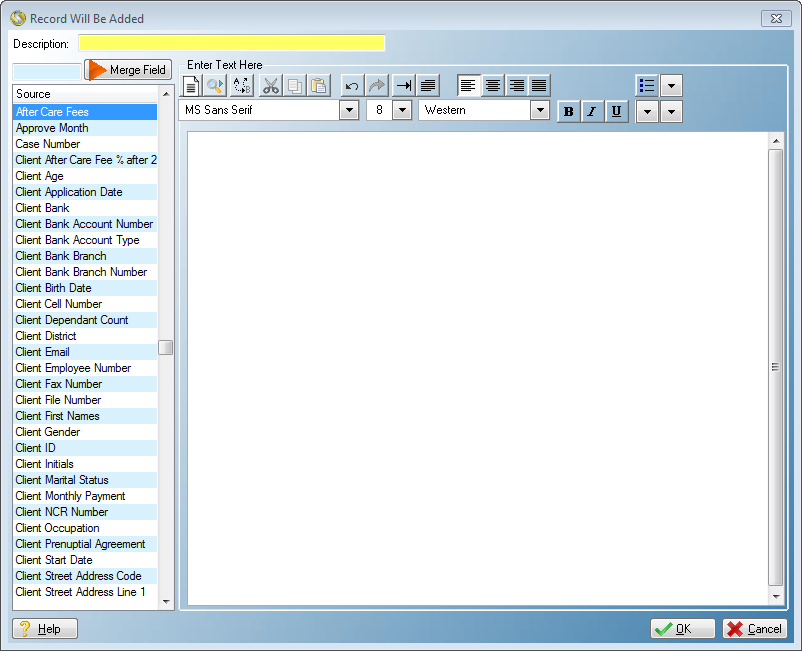Undo the last edit
The image size is (802, 651).
tap(352, 86)
